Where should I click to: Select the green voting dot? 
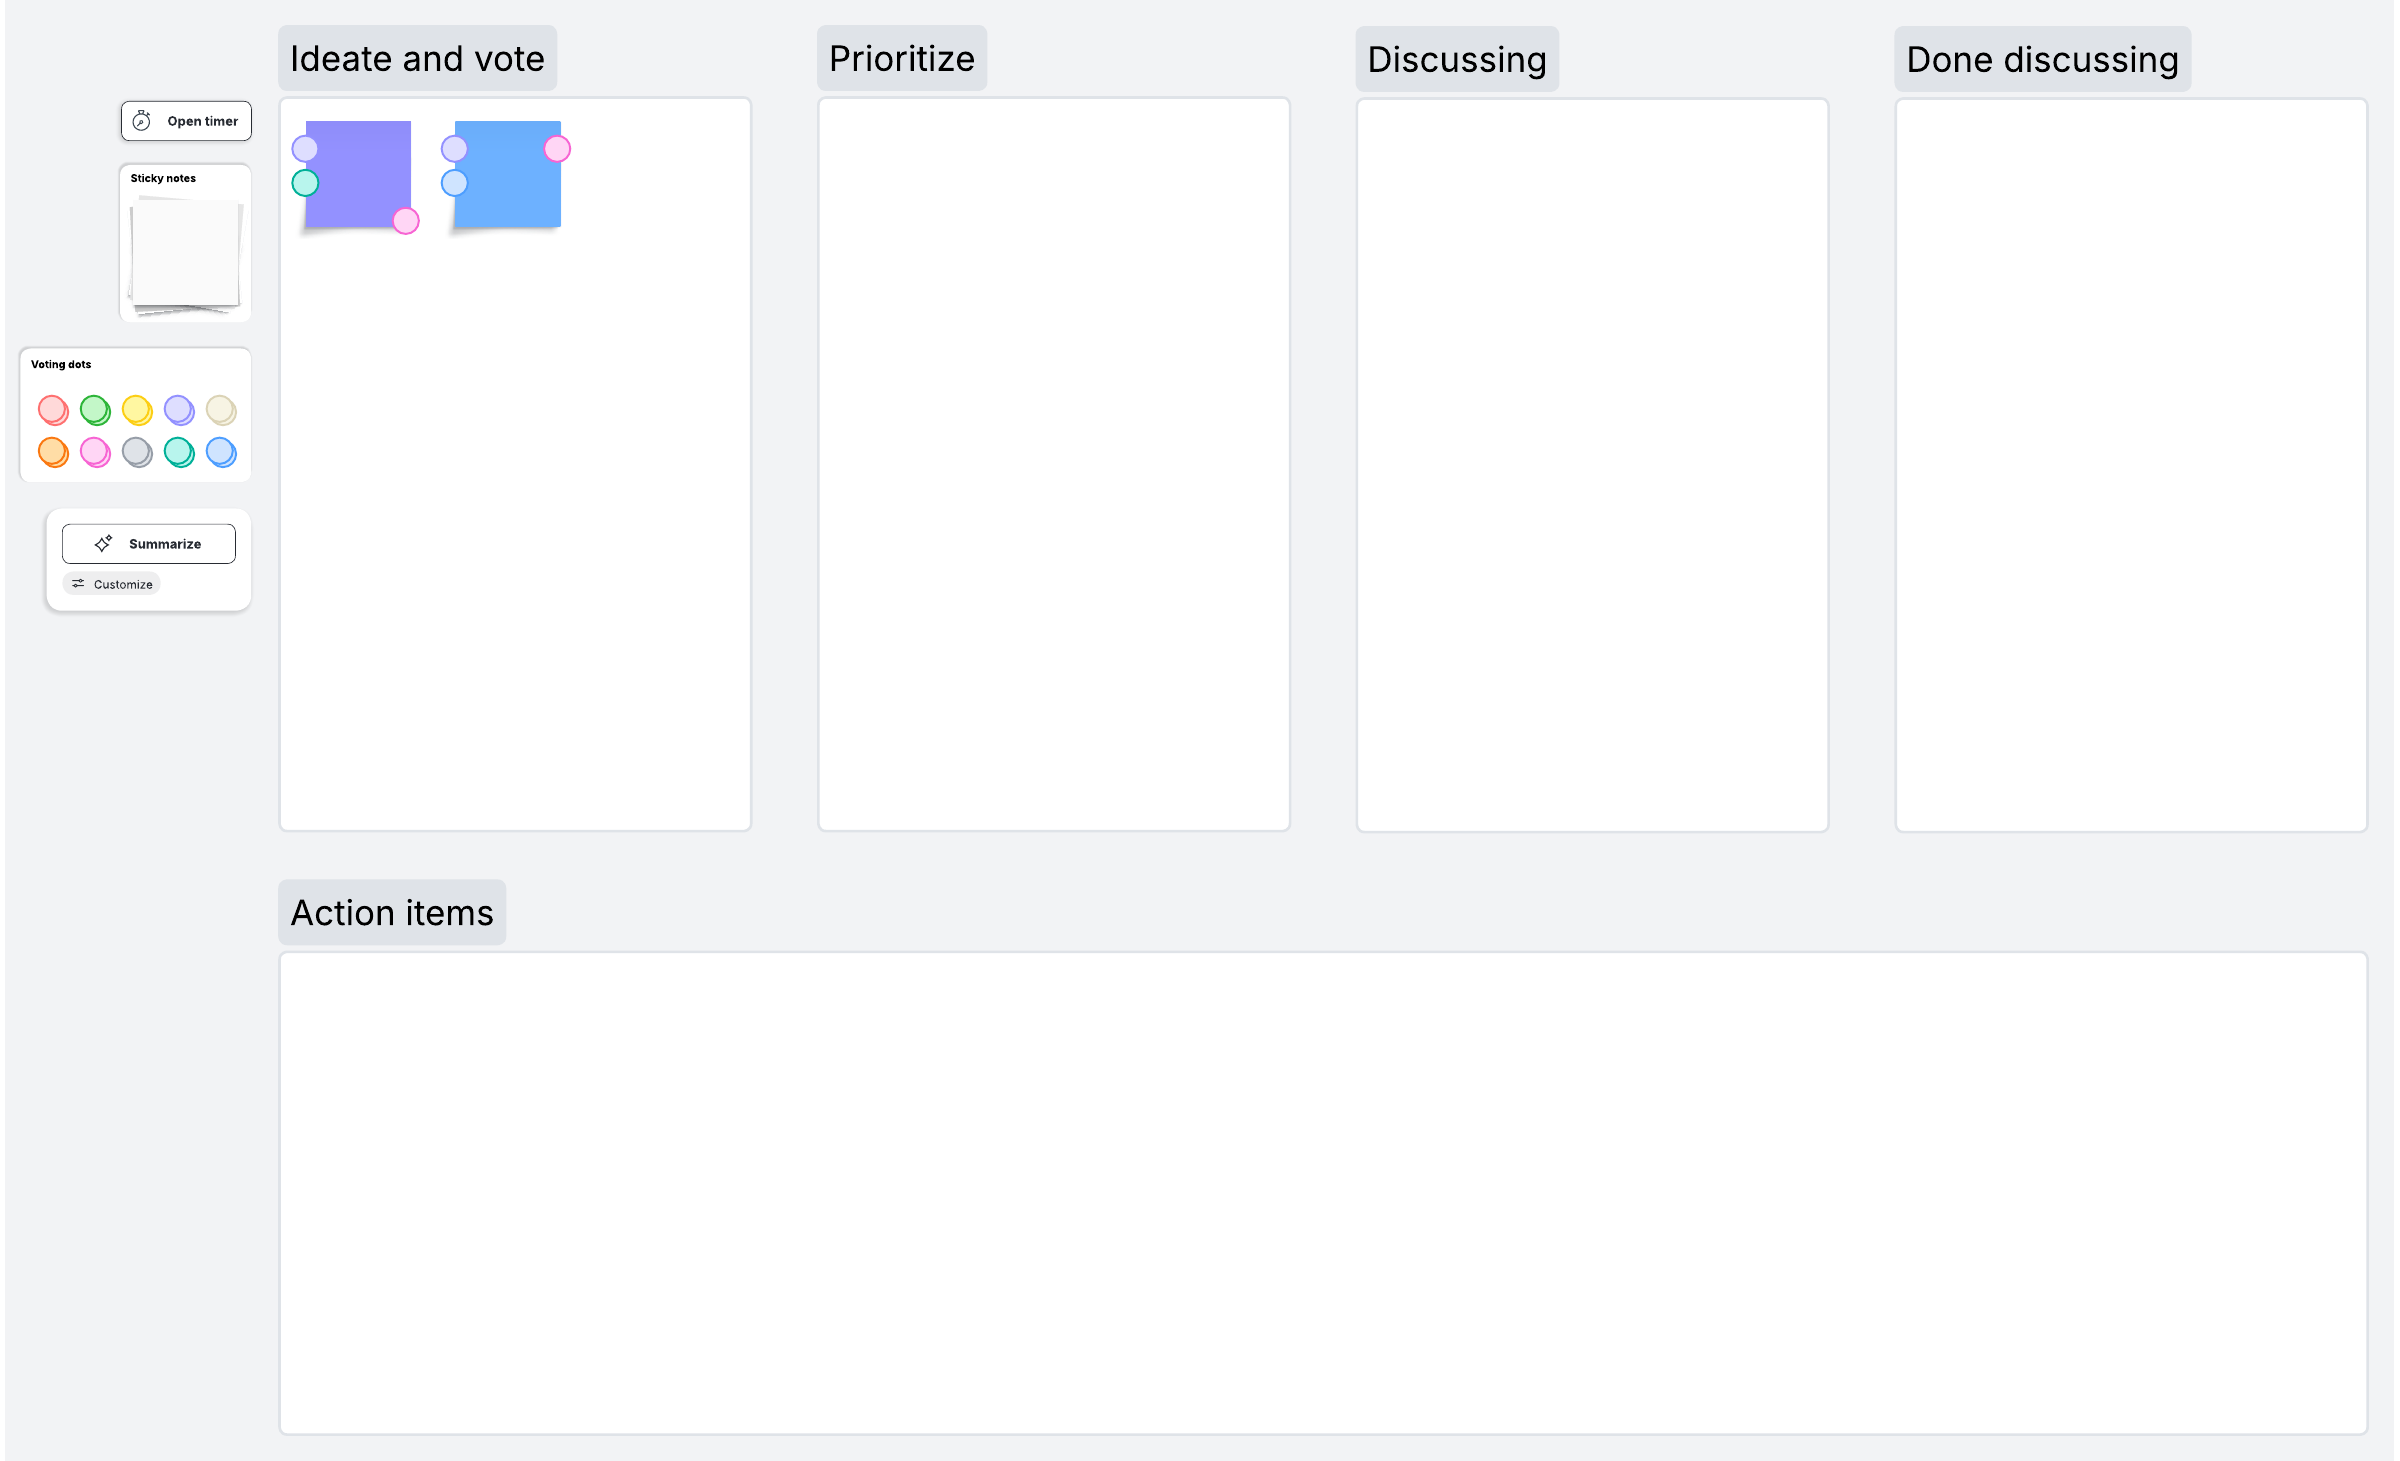pyautogui.click(x=95, y=410)
